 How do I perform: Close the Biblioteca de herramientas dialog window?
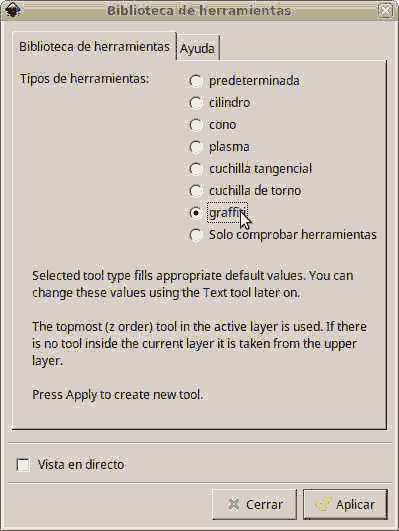386,11
